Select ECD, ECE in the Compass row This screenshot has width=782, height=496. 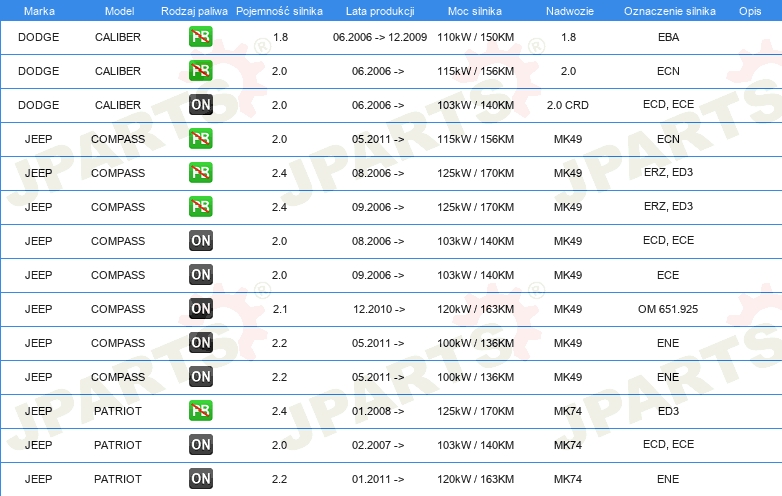pos(668,240)
